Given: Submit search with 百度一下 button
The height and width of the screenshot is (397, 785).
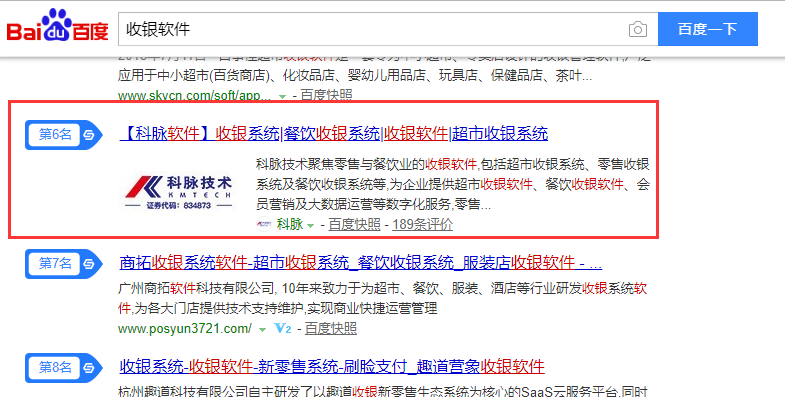Looking at the screenshot, I should point(707,29).
